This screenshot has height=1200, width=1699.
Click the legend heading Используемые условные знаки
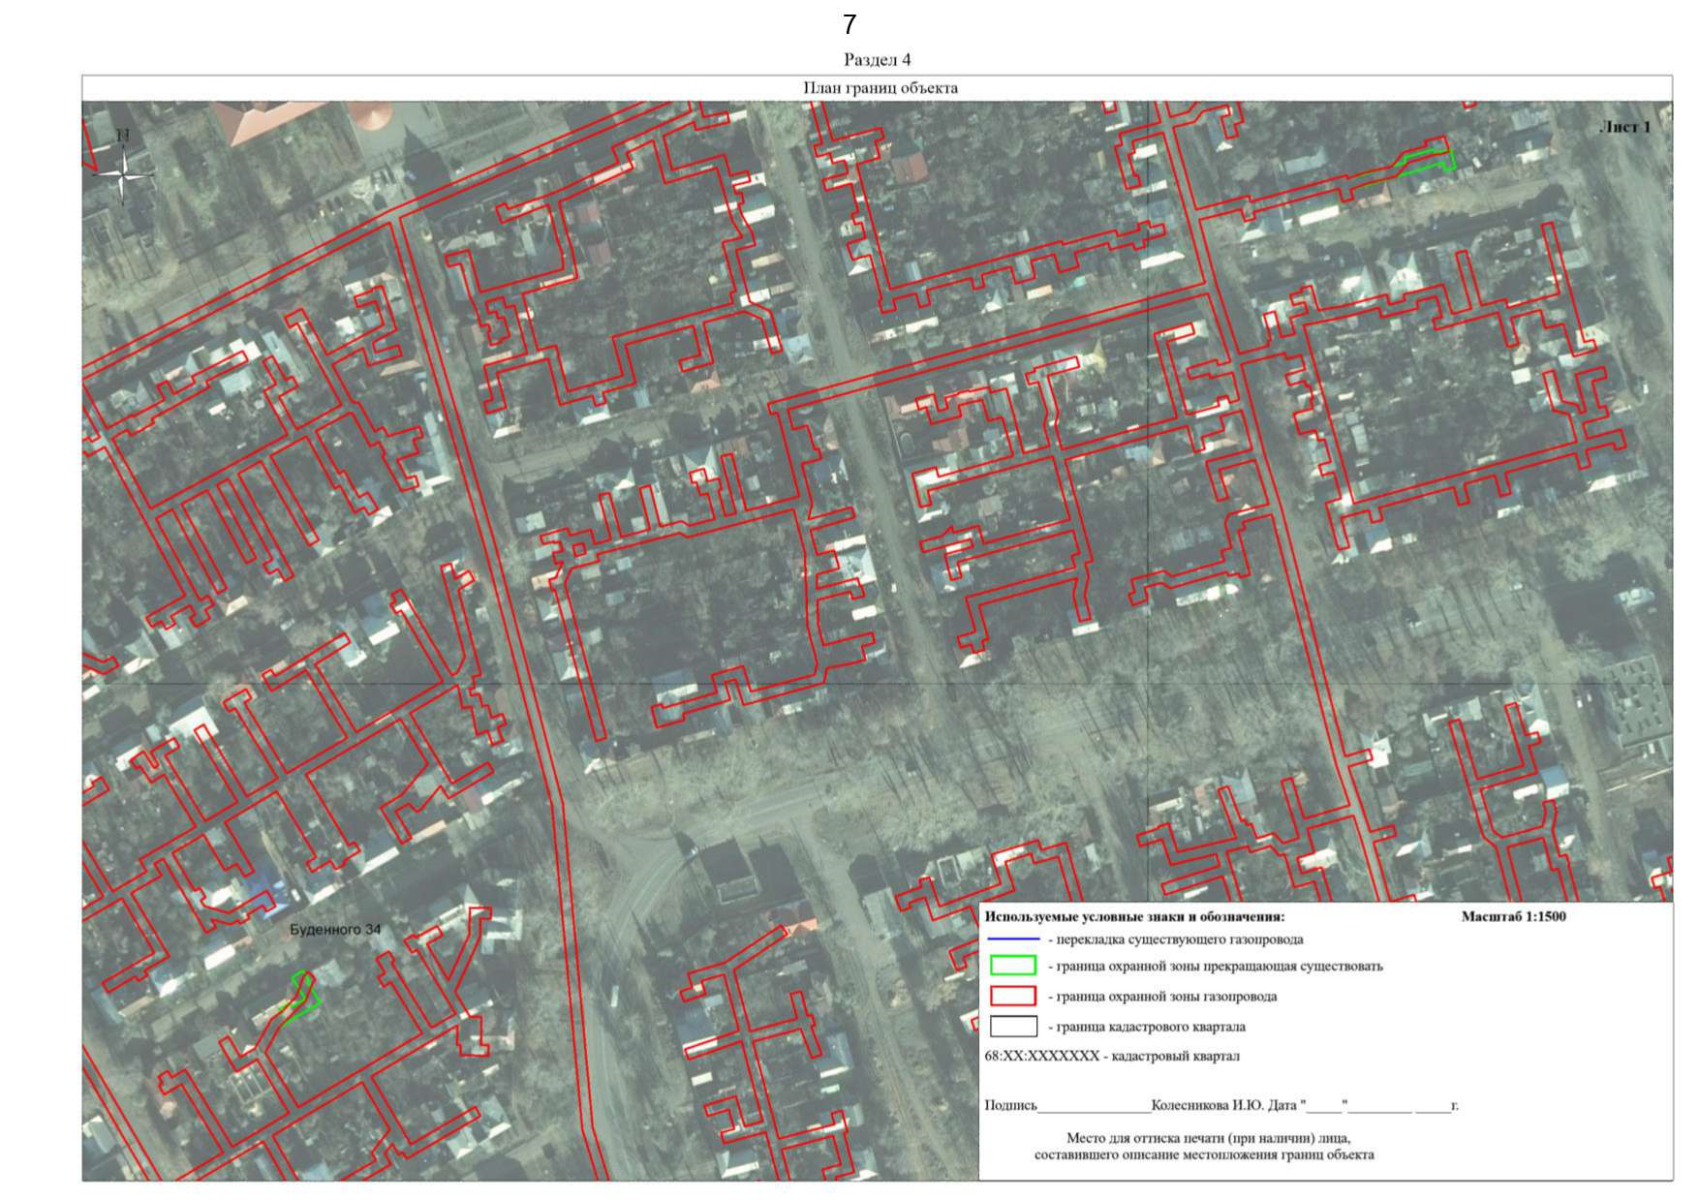[x=1134, y=916]
